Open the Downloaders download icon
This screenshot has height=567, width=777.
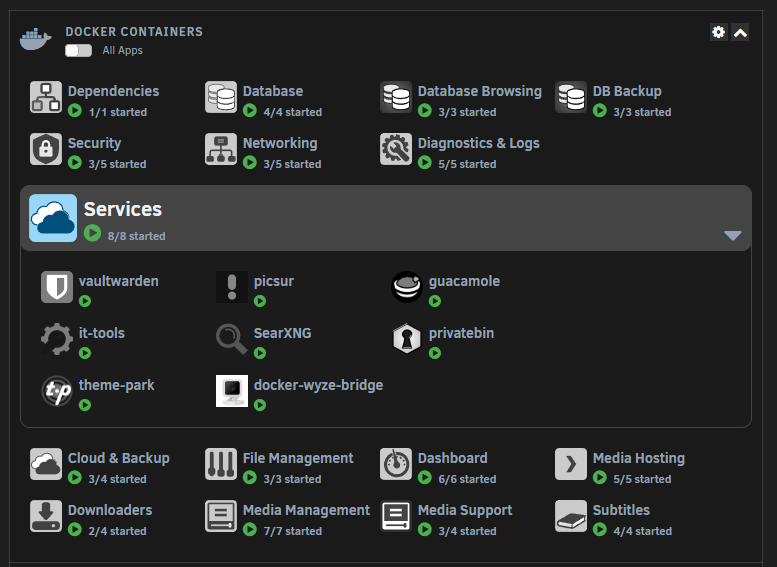[x=46, y=516]
